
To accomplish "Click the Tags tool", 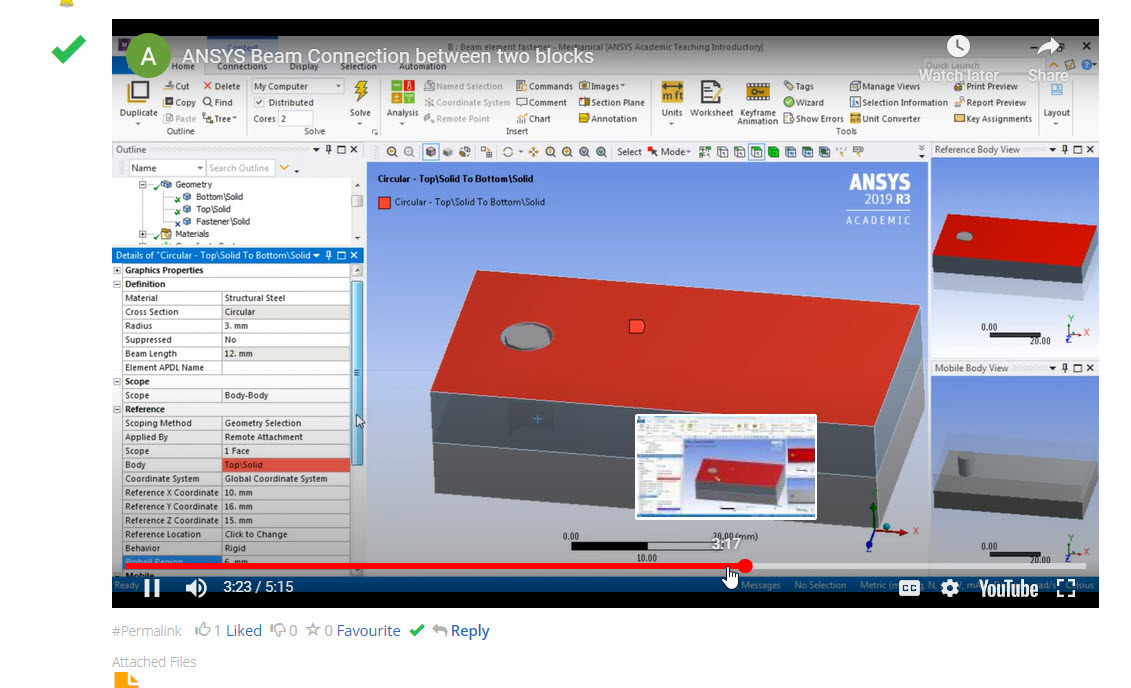I will [798, 86].
